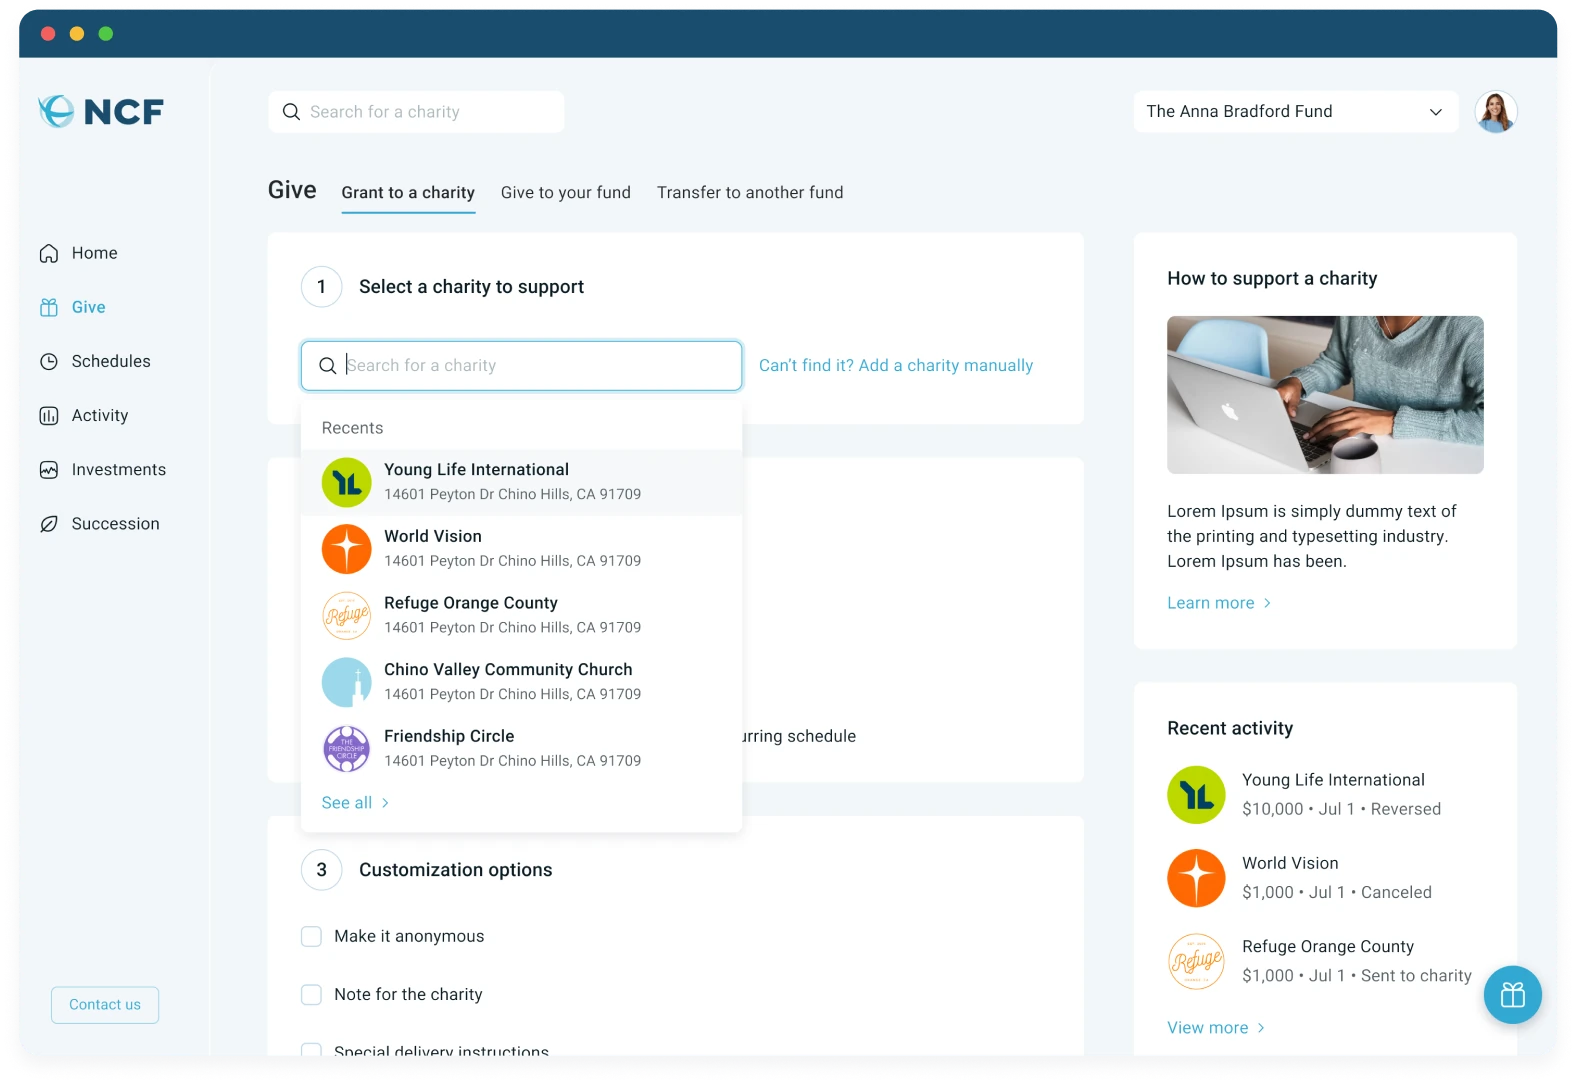Select Young Life International from Recents
Viewport: 1577px width, 1092px height.
(x=521, y=482)
